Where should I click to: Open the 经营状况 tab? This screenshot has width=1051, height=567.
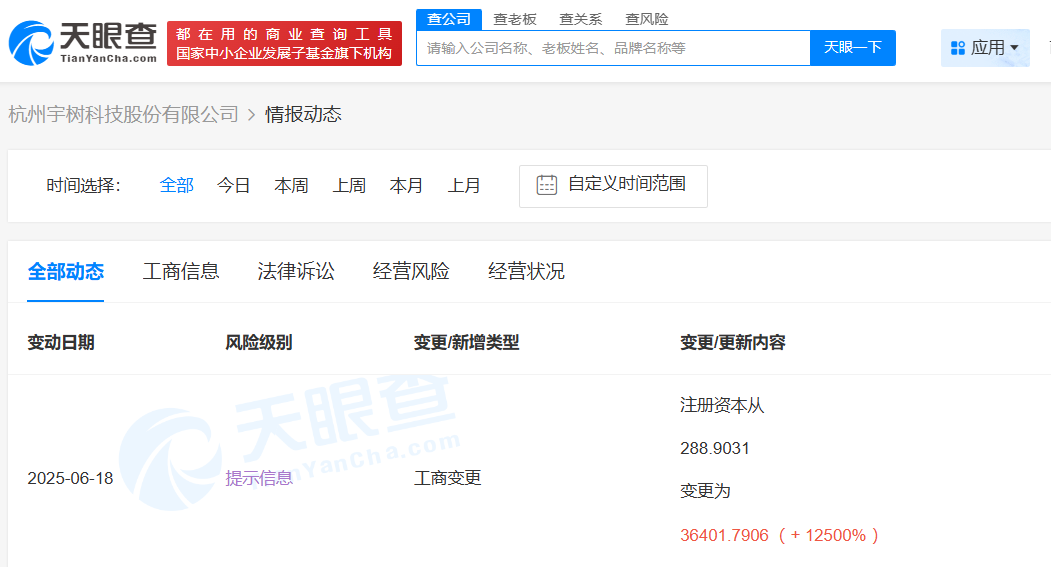pyautogui.click(x=526, y=271)
